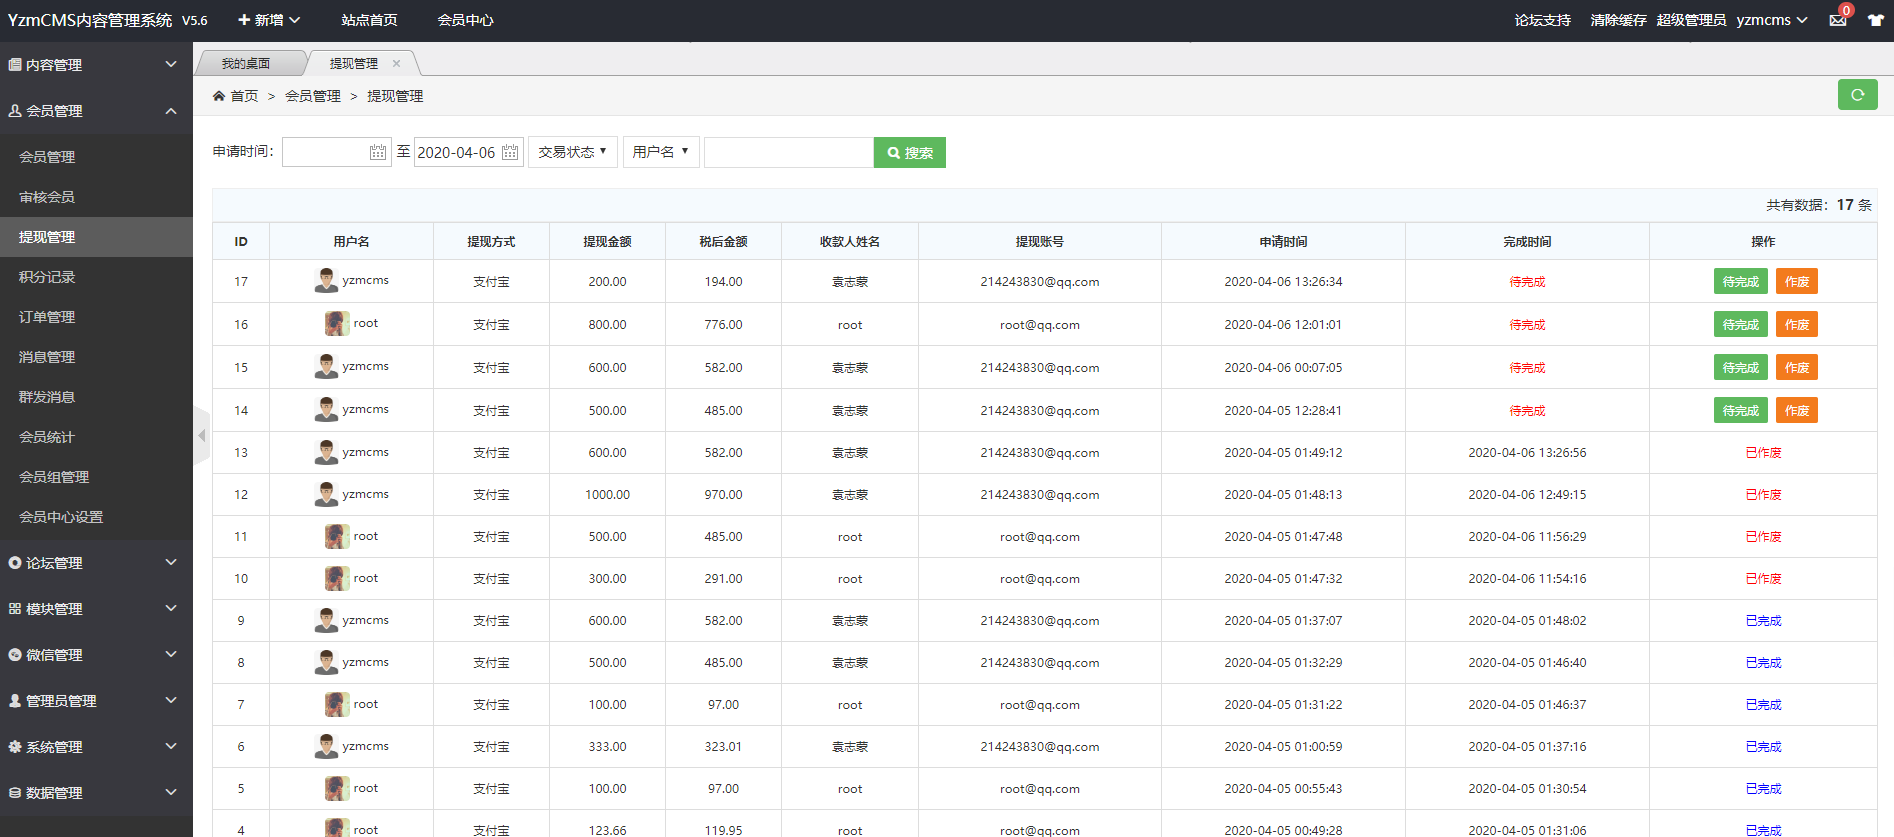Collapse sidebar with left arrow handle

pos(202,436)
